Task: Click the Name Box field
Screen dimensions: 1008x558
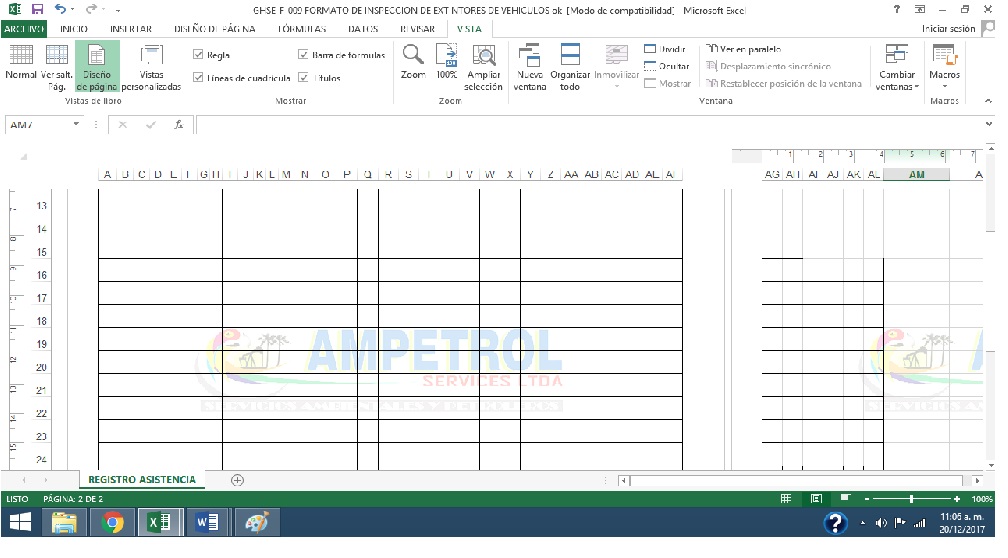Action: click(39, 125)
